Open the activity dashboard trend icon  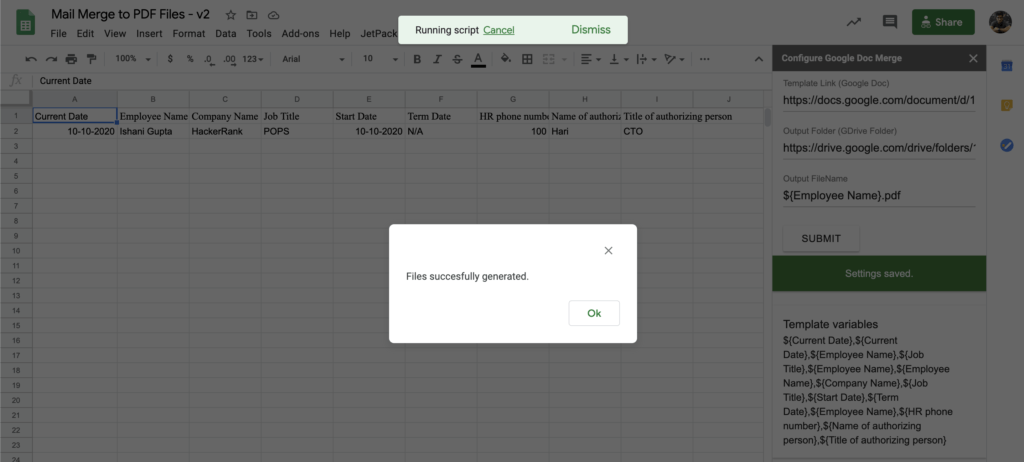(854, 22)
